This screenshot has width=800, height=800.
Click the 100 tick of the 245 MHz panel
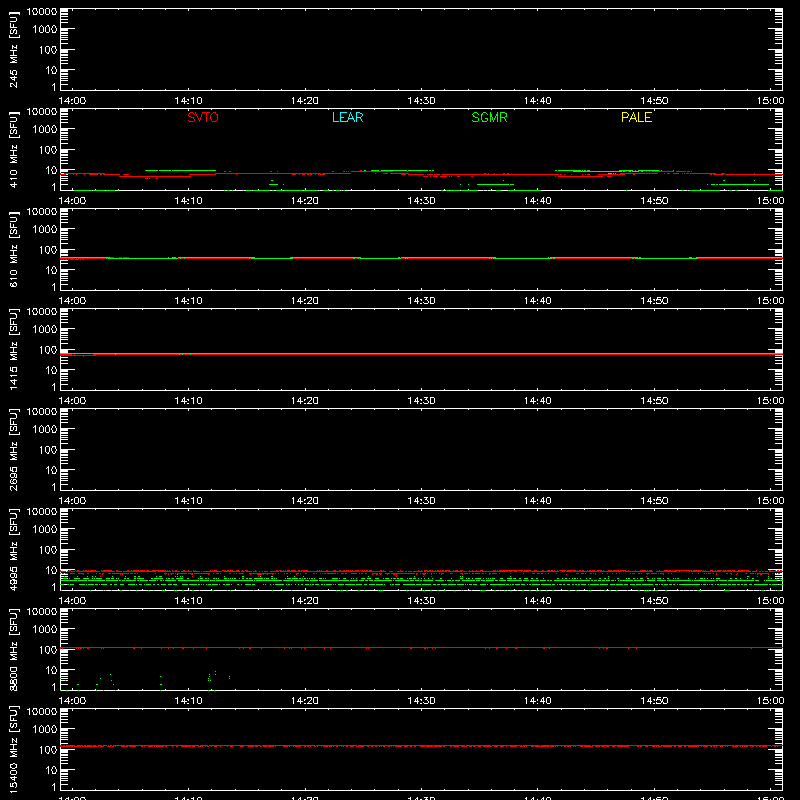point(48,50)
